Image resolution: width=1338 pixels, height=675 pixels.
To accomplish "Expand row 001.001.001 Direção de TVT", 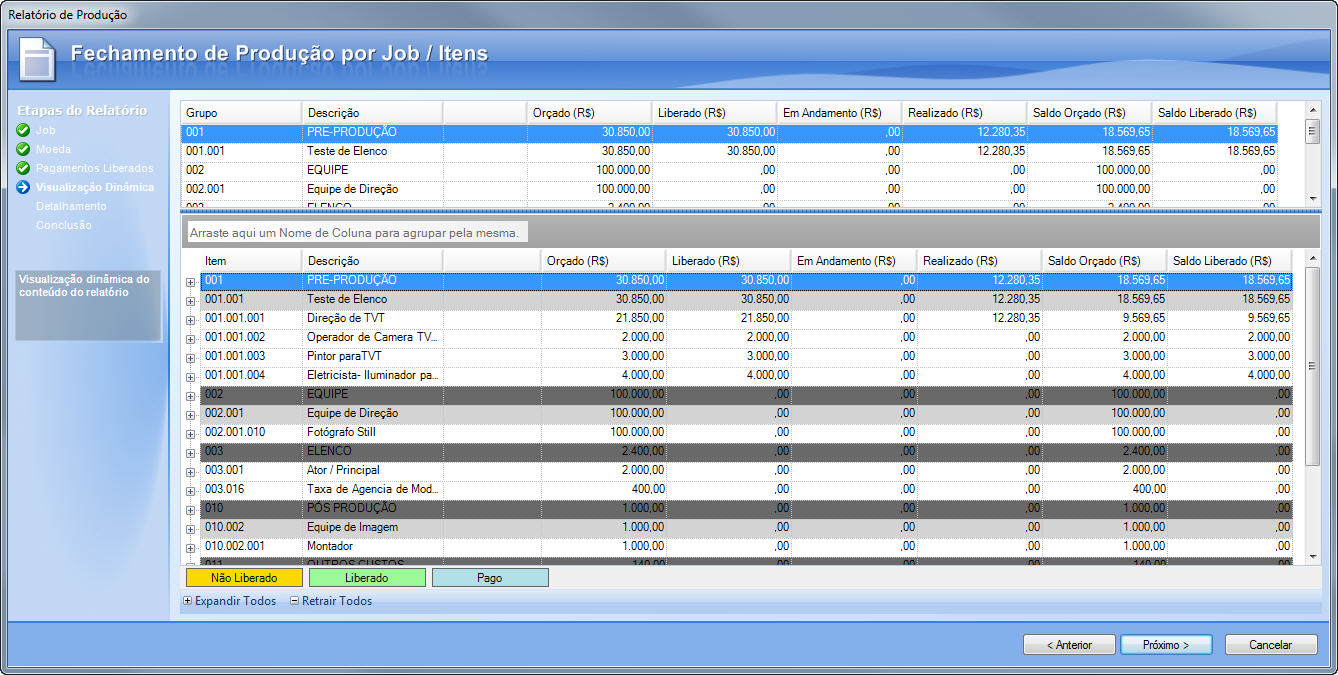I will [190, 319].
